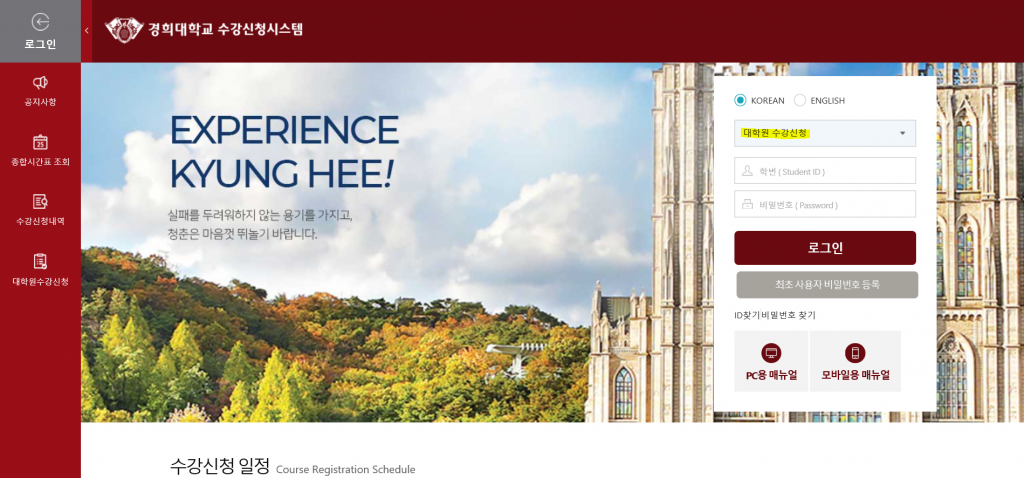Open the 대학원수강신청 clipboard icon

40,261
